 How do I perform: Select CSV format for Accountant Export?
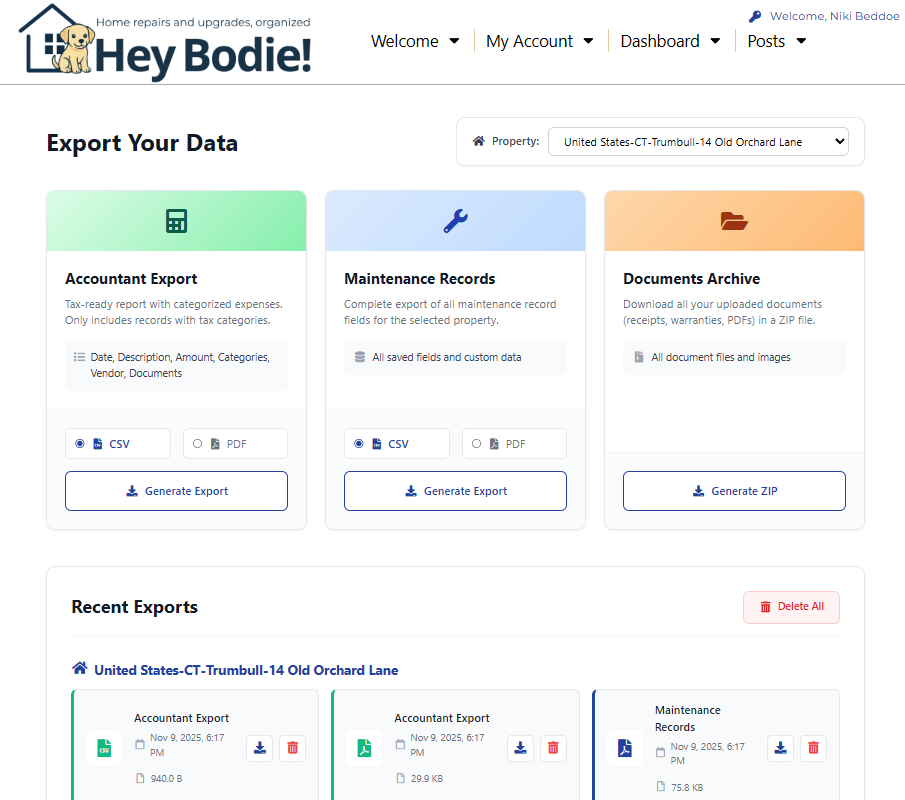[80, 444]
